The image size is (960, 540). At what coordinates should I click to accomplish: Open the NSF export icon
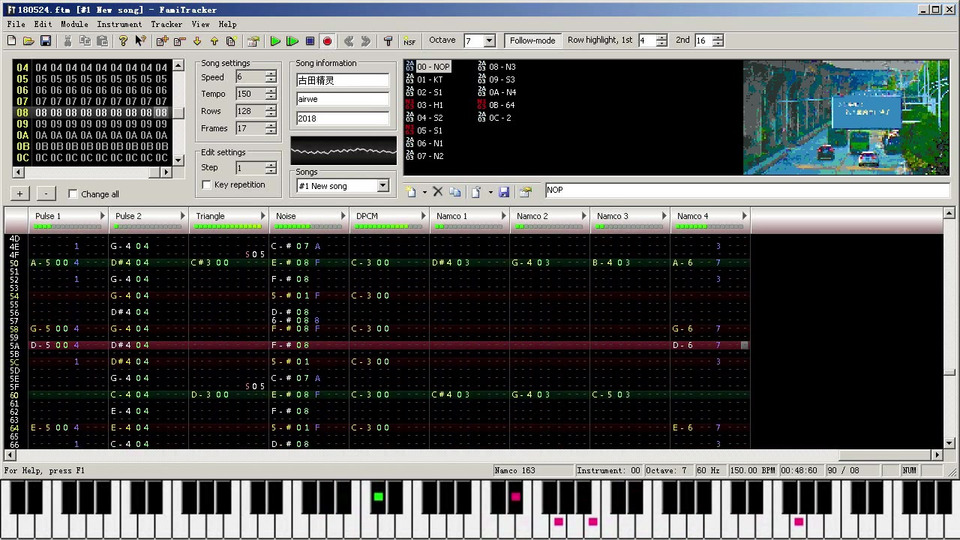[409, 41]
